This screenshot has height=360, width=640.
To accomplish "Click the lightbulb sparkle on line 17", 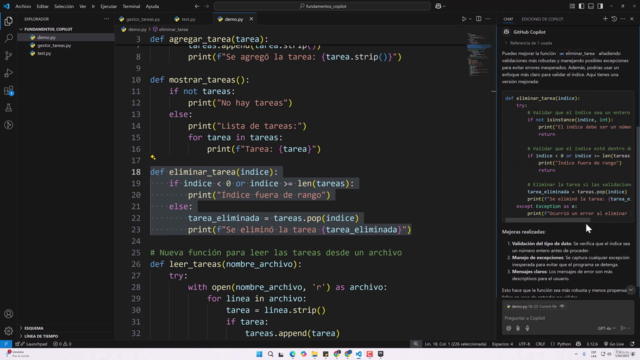I will coord(153,157).
